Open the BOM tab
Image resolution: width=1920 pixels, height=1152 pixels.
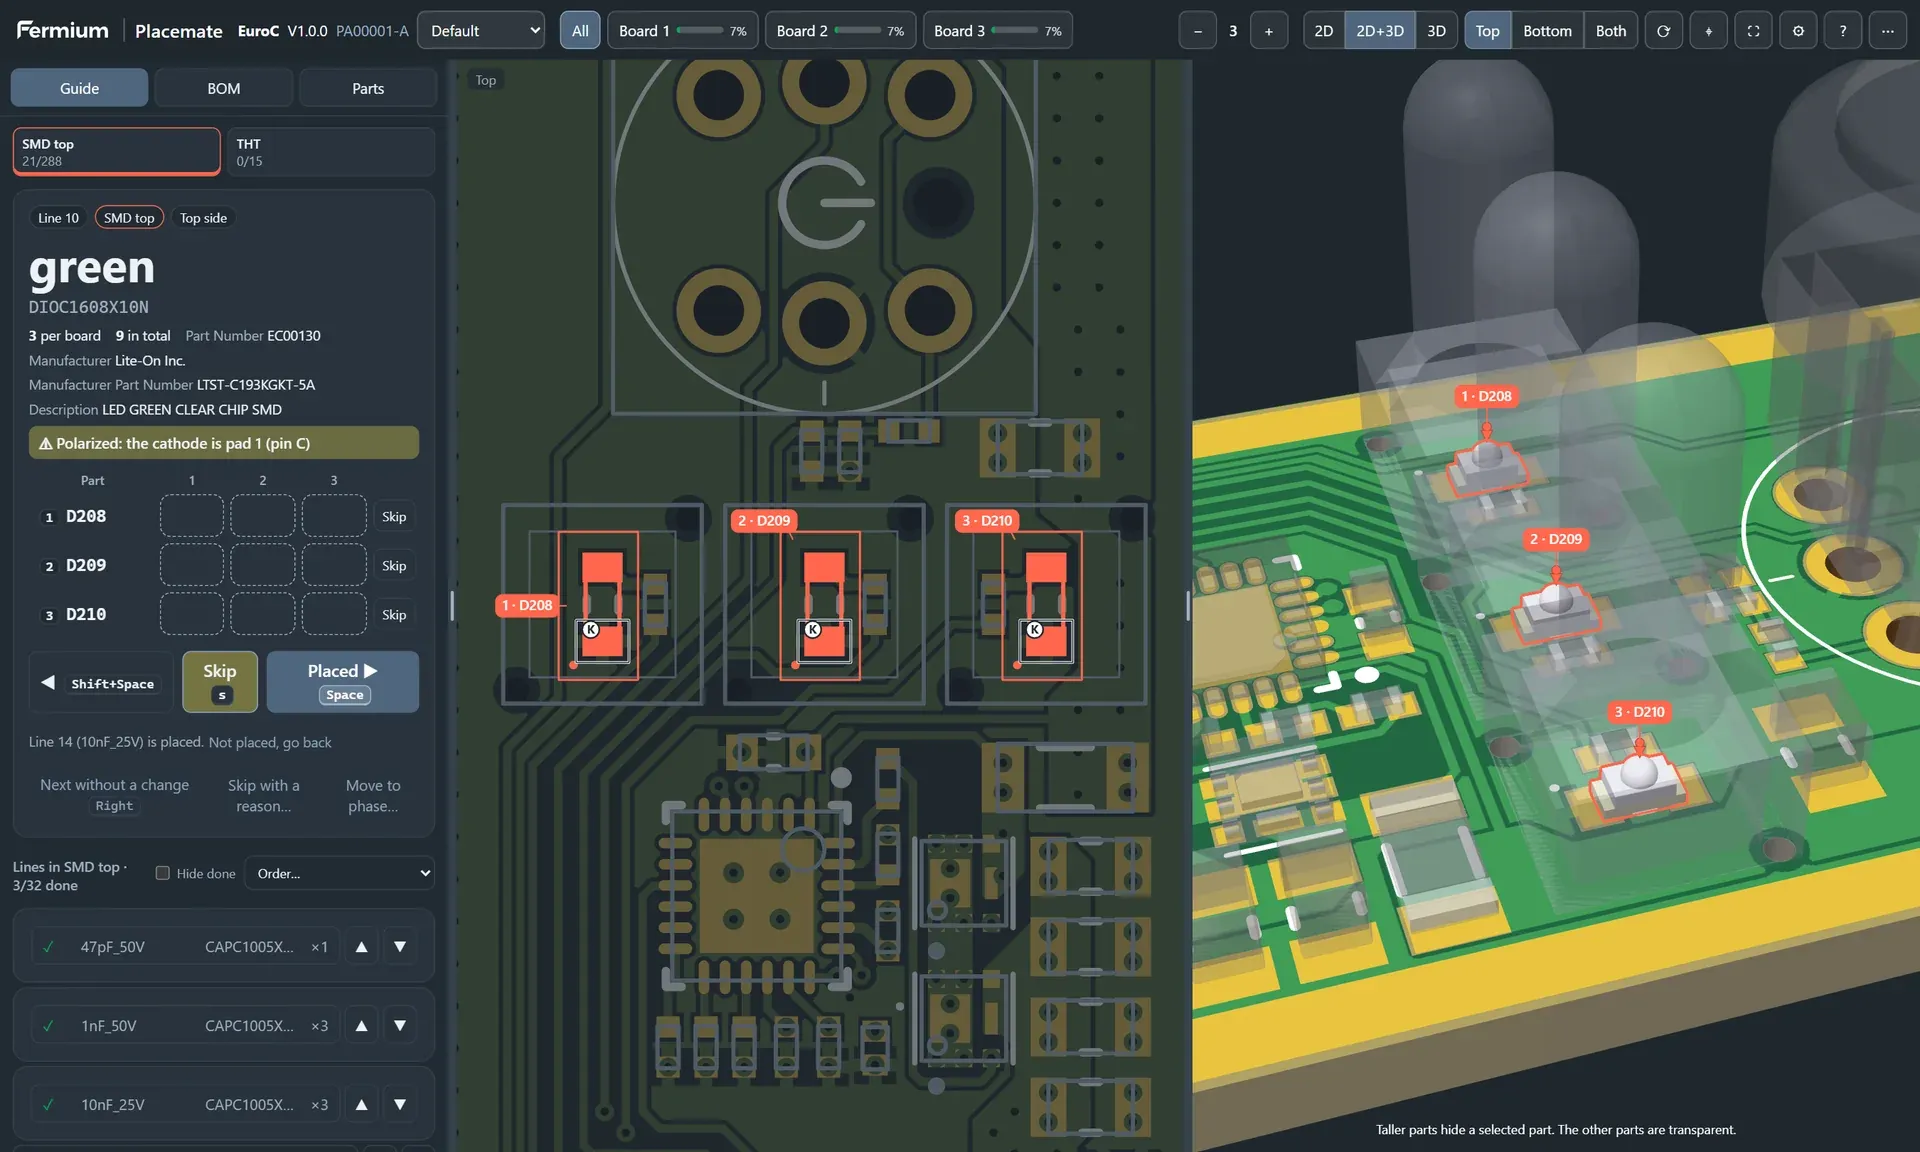click(x=224, y=88)
